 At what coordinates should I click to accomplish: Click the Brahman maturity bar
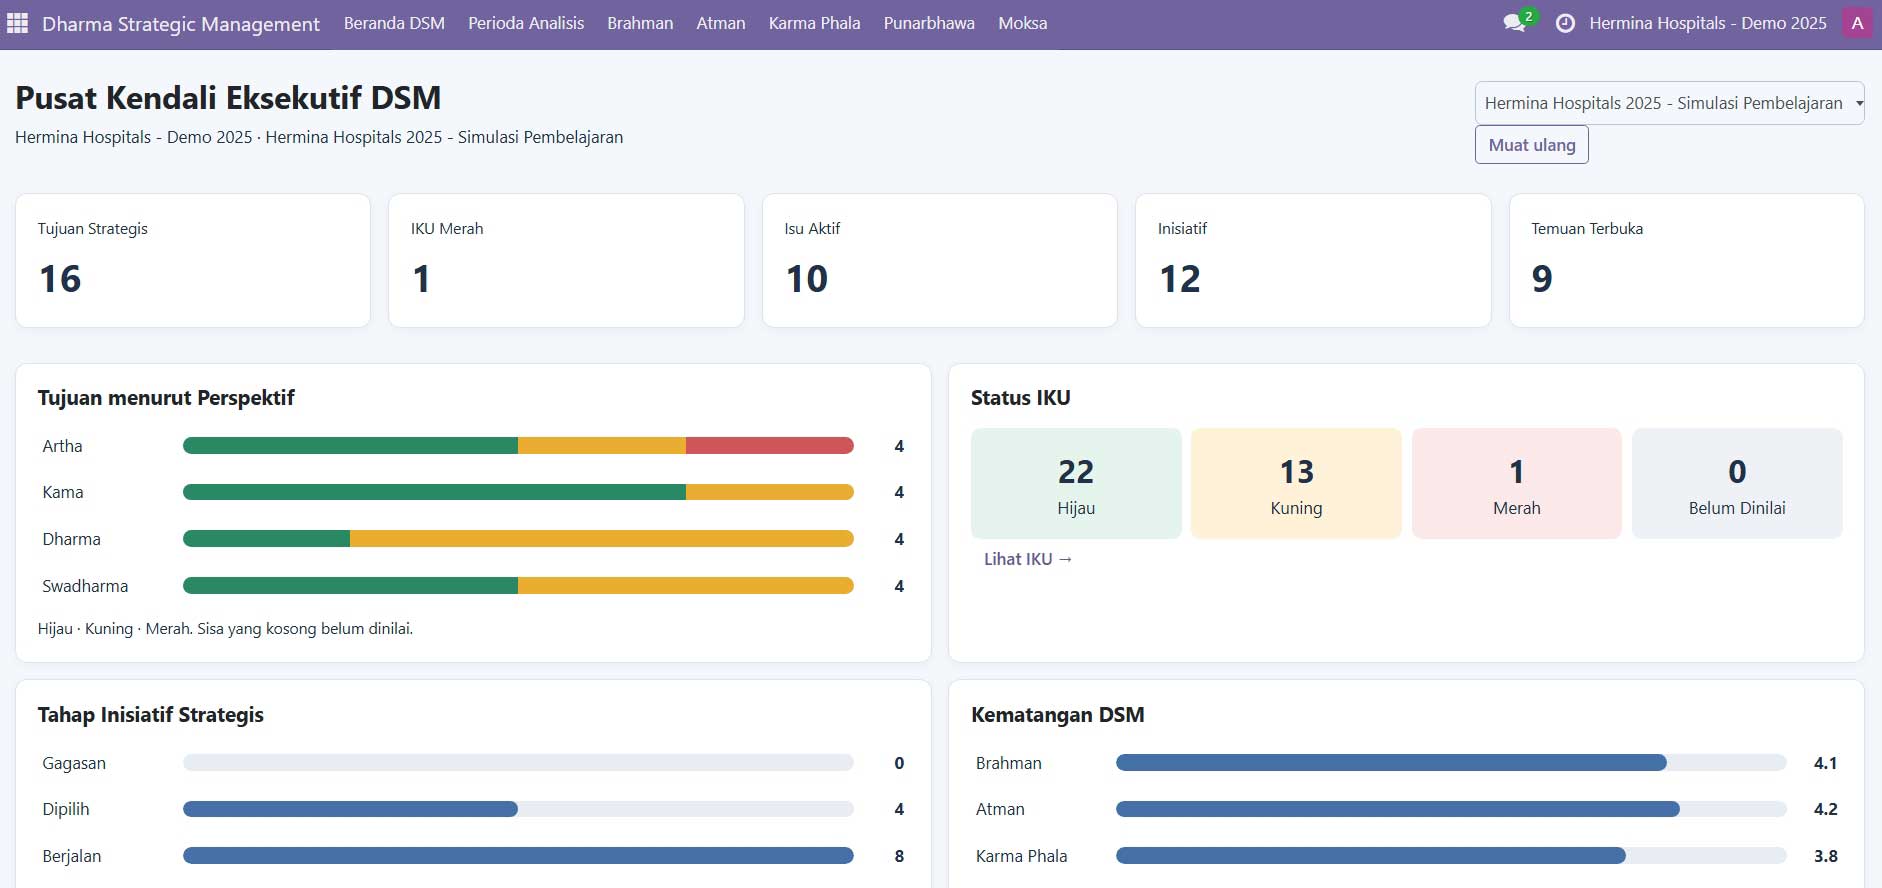pos(1451,763)
